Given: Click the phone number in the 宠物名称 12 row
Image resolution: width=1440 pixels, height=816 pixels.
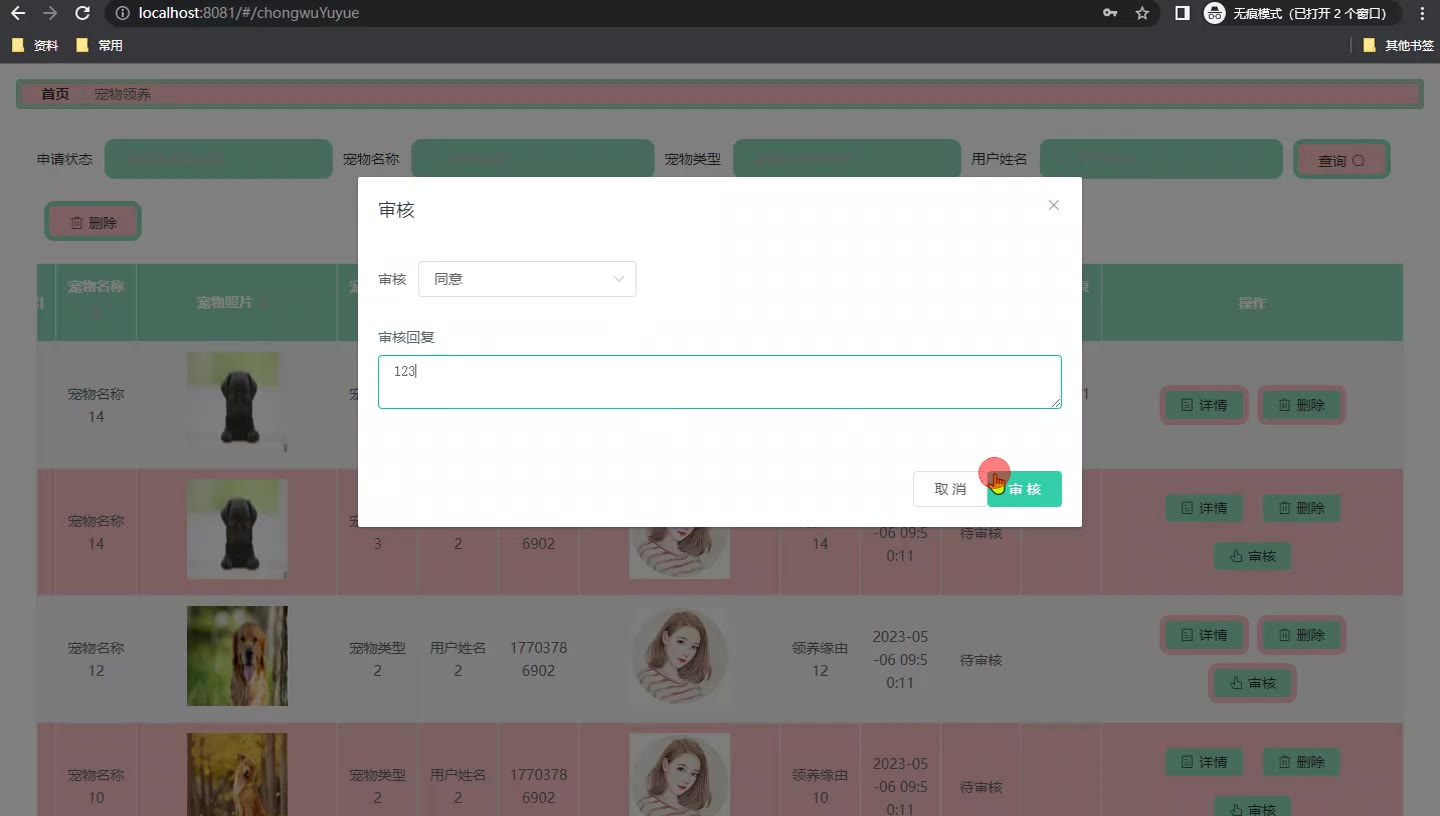Looking at the screenshot, I should click(538, 659).
